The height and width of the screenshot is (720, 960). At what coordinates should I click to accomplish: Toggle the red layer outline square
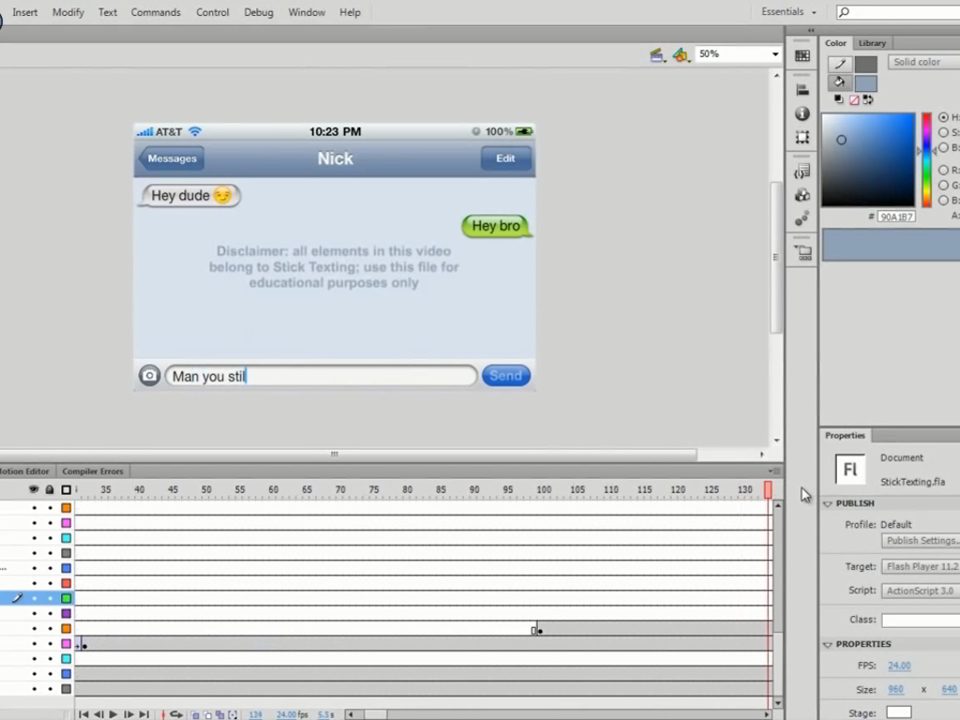66,583
